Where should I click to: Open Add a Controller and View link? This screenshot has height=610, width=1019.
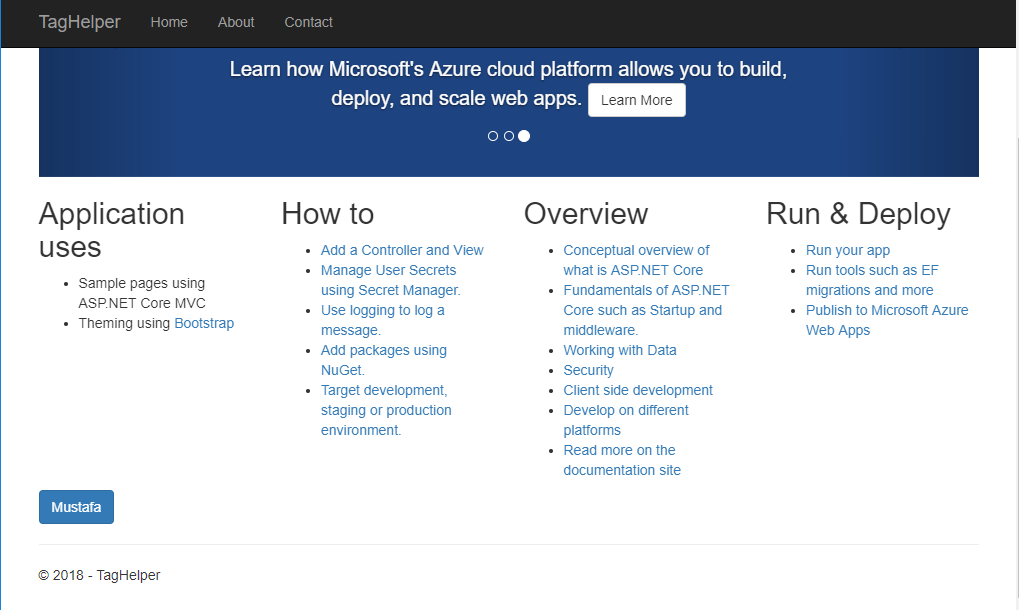(402, 250)
